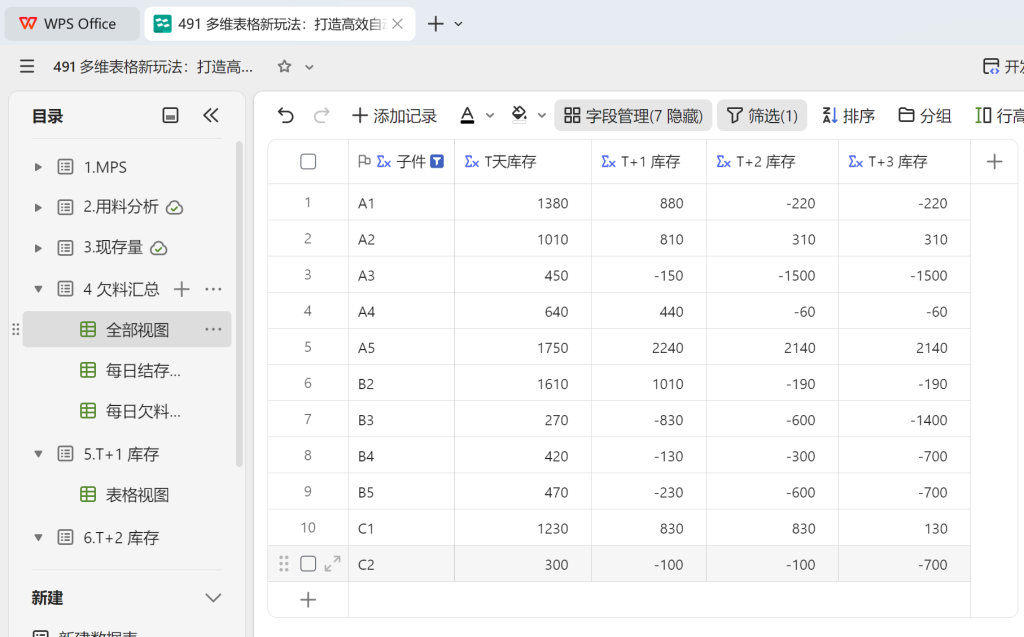Collapse the 新建 section chevron
The image size is (1024, 637).
click(x=213, y=598)
